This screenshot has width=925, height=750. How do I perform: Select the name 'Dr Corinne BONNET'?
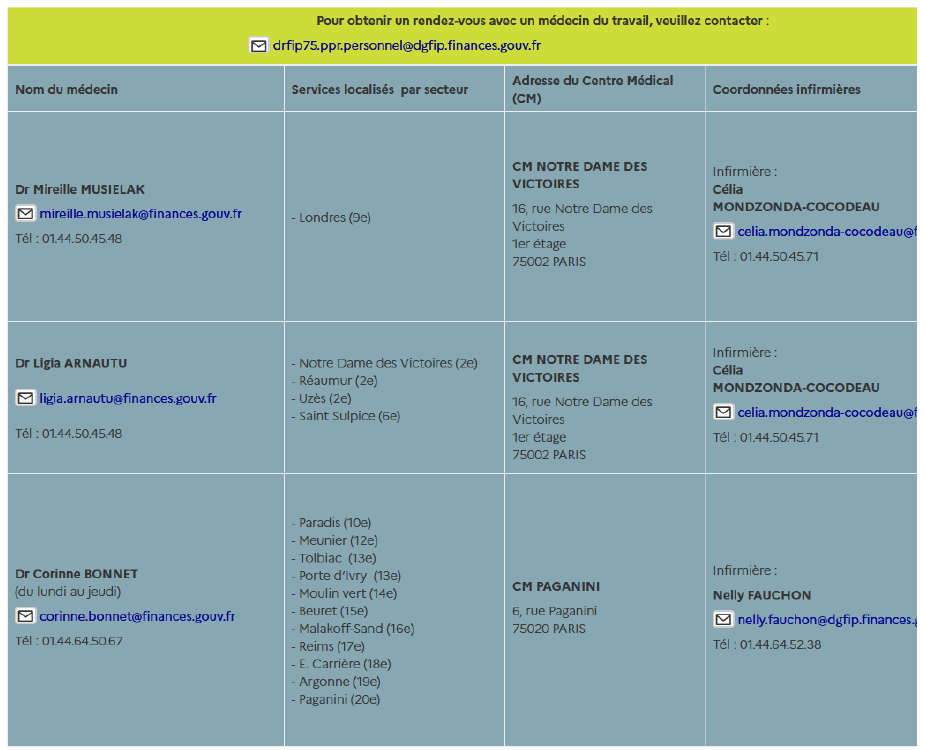(x=77, y=574)
